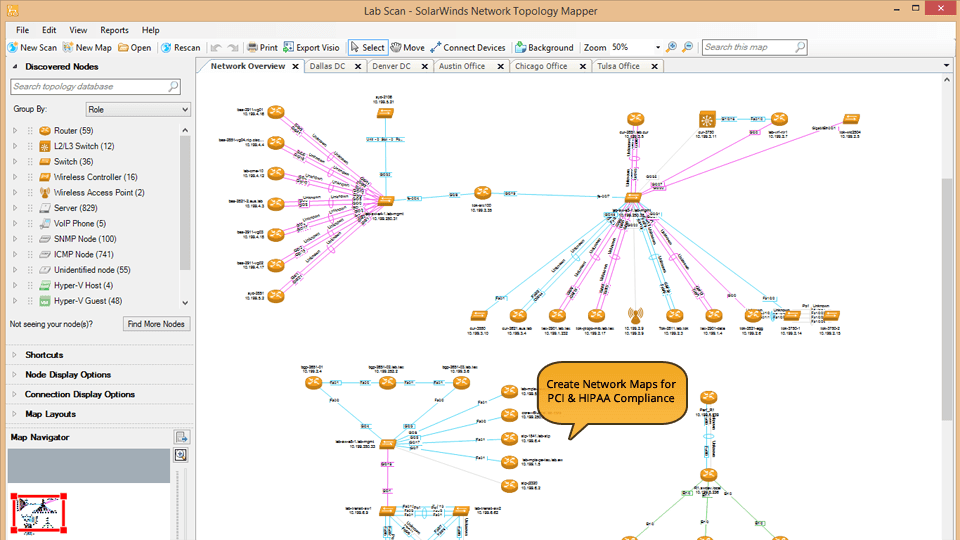
Task: Click the Hyper-V Guest role icon
Action: [x=45, y=301]
